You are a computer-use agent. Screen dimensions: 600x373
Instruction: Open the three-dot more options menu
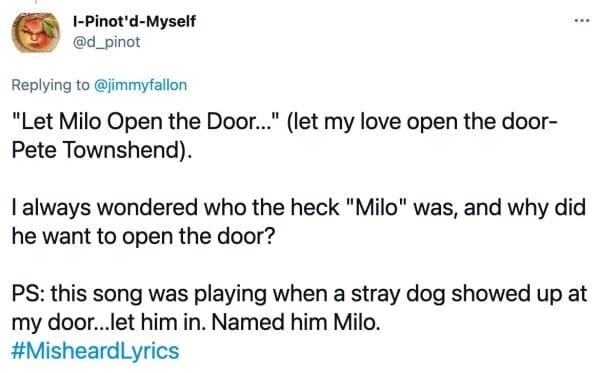click(x=582, y=20)
